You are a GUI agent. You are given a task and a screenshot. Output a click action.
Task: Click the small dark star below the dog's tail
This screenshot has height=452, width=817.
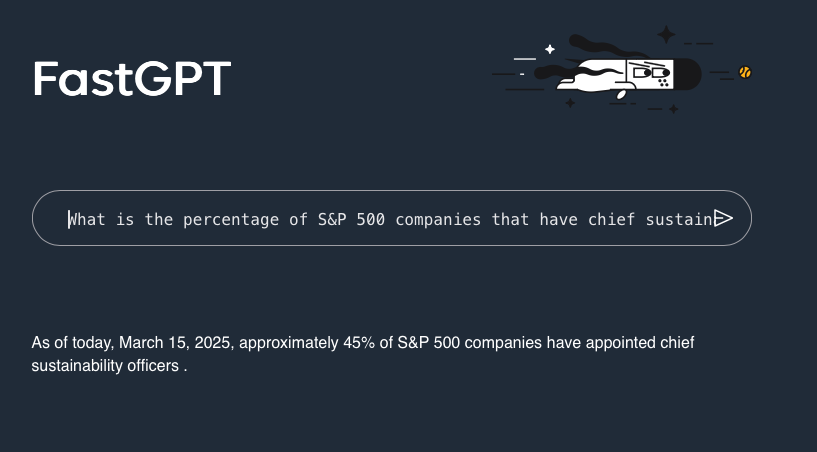[570, 102]
